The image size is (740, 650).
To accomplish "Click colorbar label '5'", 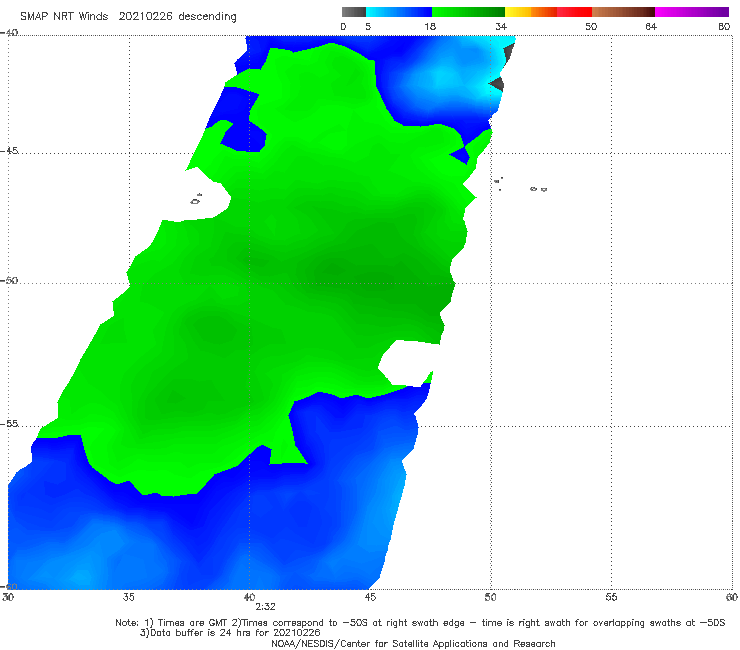I will pos(368,26).
